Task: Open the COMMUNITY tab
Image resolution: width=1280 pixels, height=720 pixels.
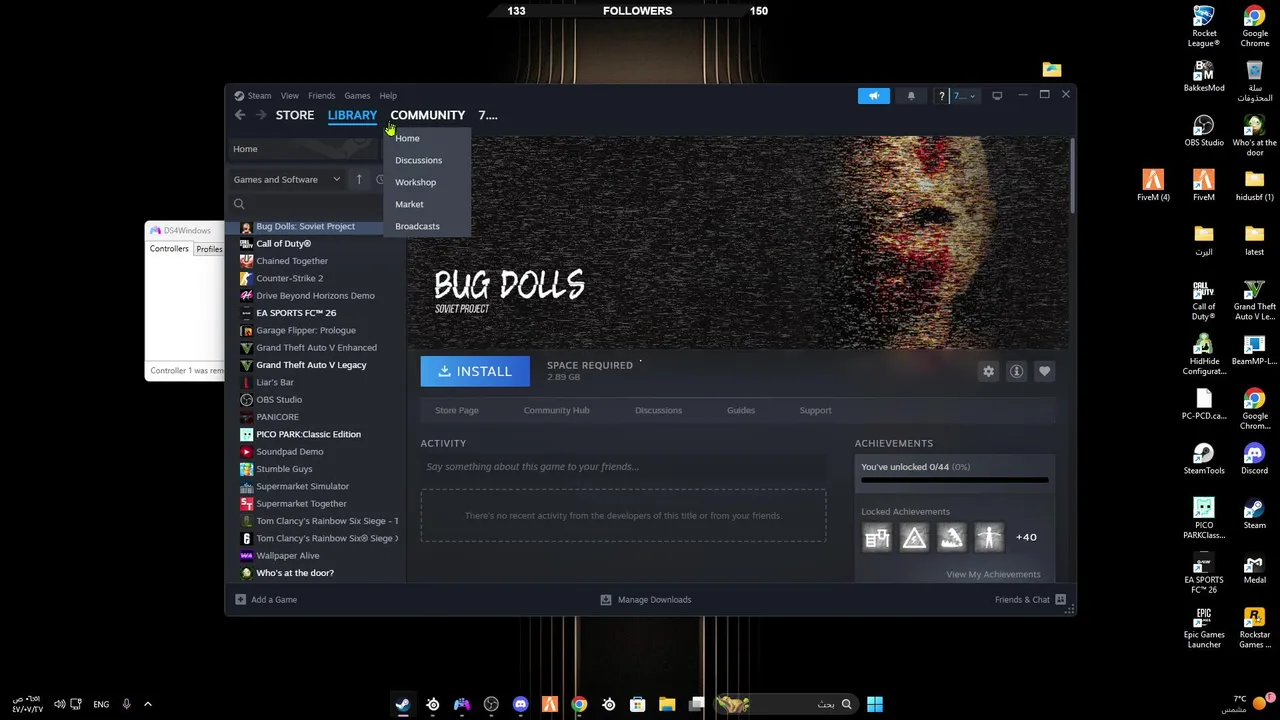Action: tap(427, 115)
